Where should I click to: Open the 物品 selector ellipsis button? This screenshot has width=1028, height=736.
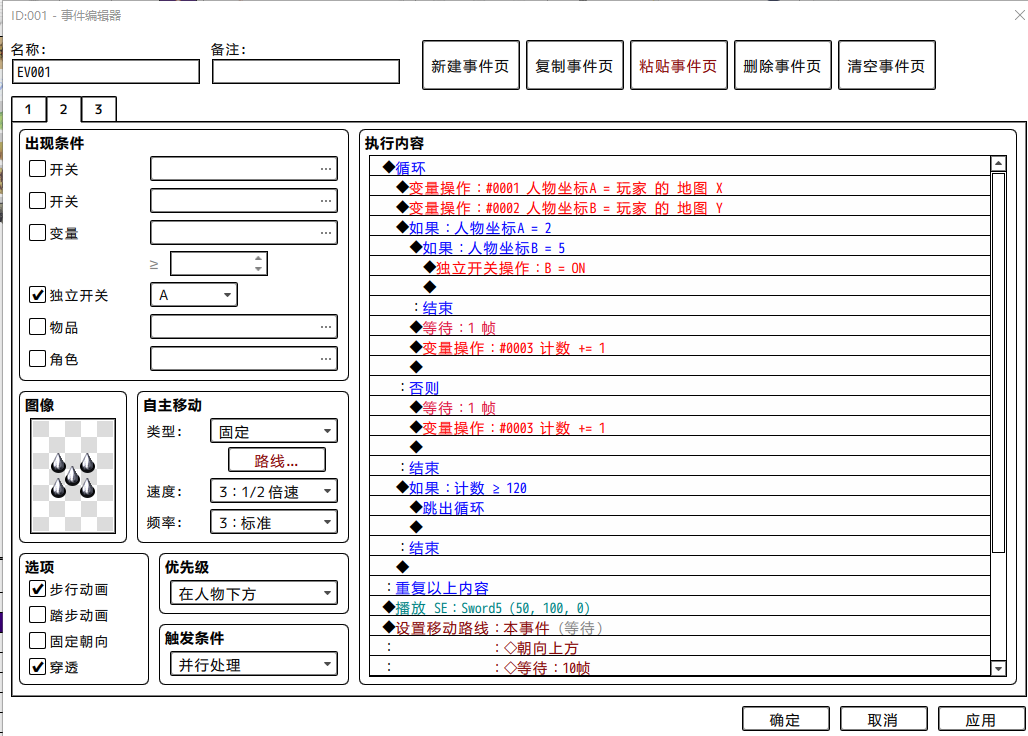tap(326, 326)
